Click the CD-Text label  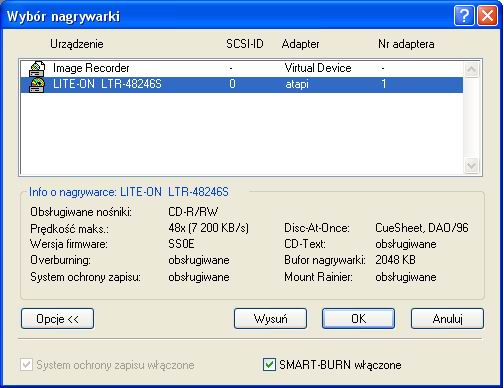click(305, 244)
